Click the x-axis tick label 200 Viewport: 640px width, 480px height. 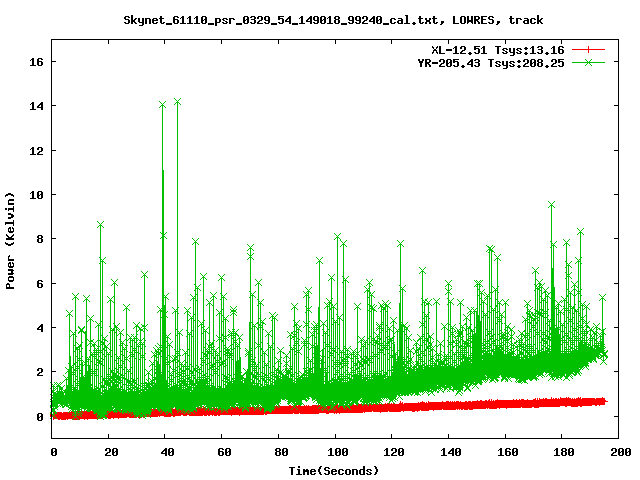pos(619,452)
